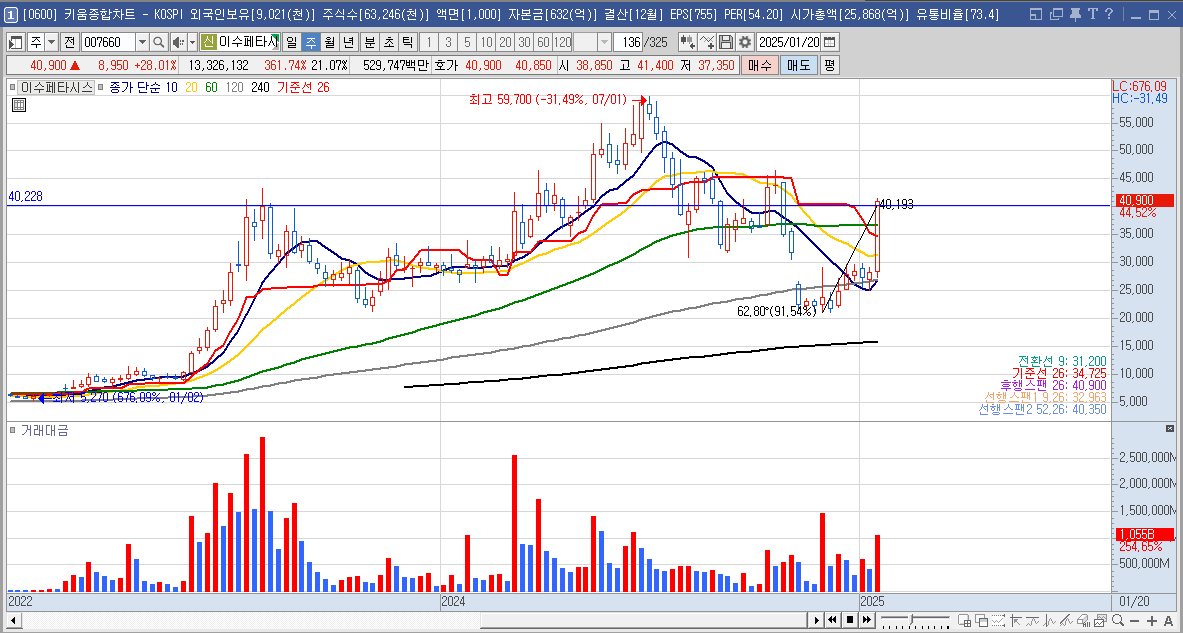1183x633 pixels.
Task: Click the 전 button in toolbar
Action: [x=69, y=42]
